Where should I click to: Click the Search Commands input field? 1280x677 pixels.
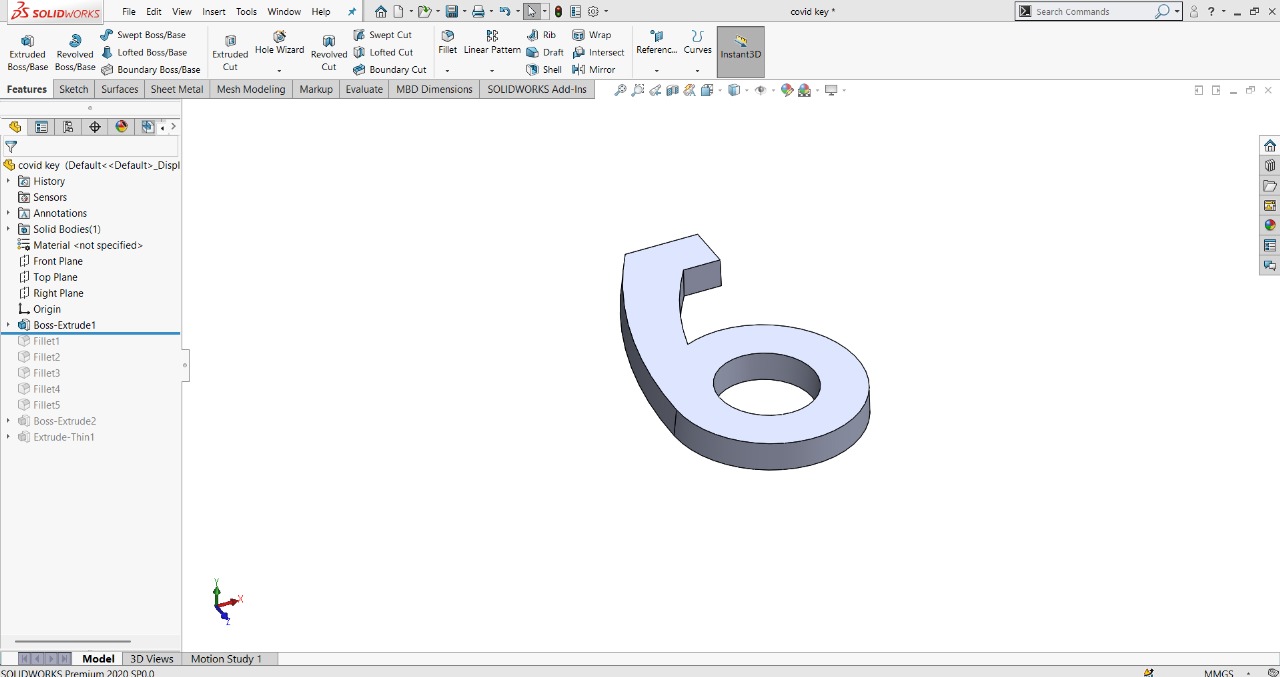pyautogui.click(x=1094, y=12)
